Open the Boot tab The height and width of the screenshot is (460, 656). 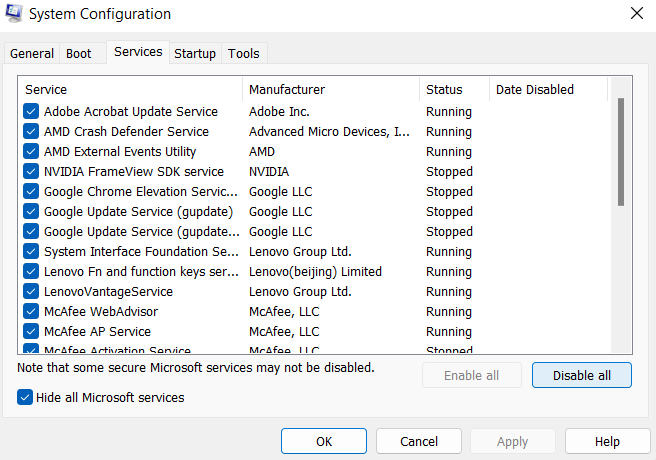coord(78,54)
